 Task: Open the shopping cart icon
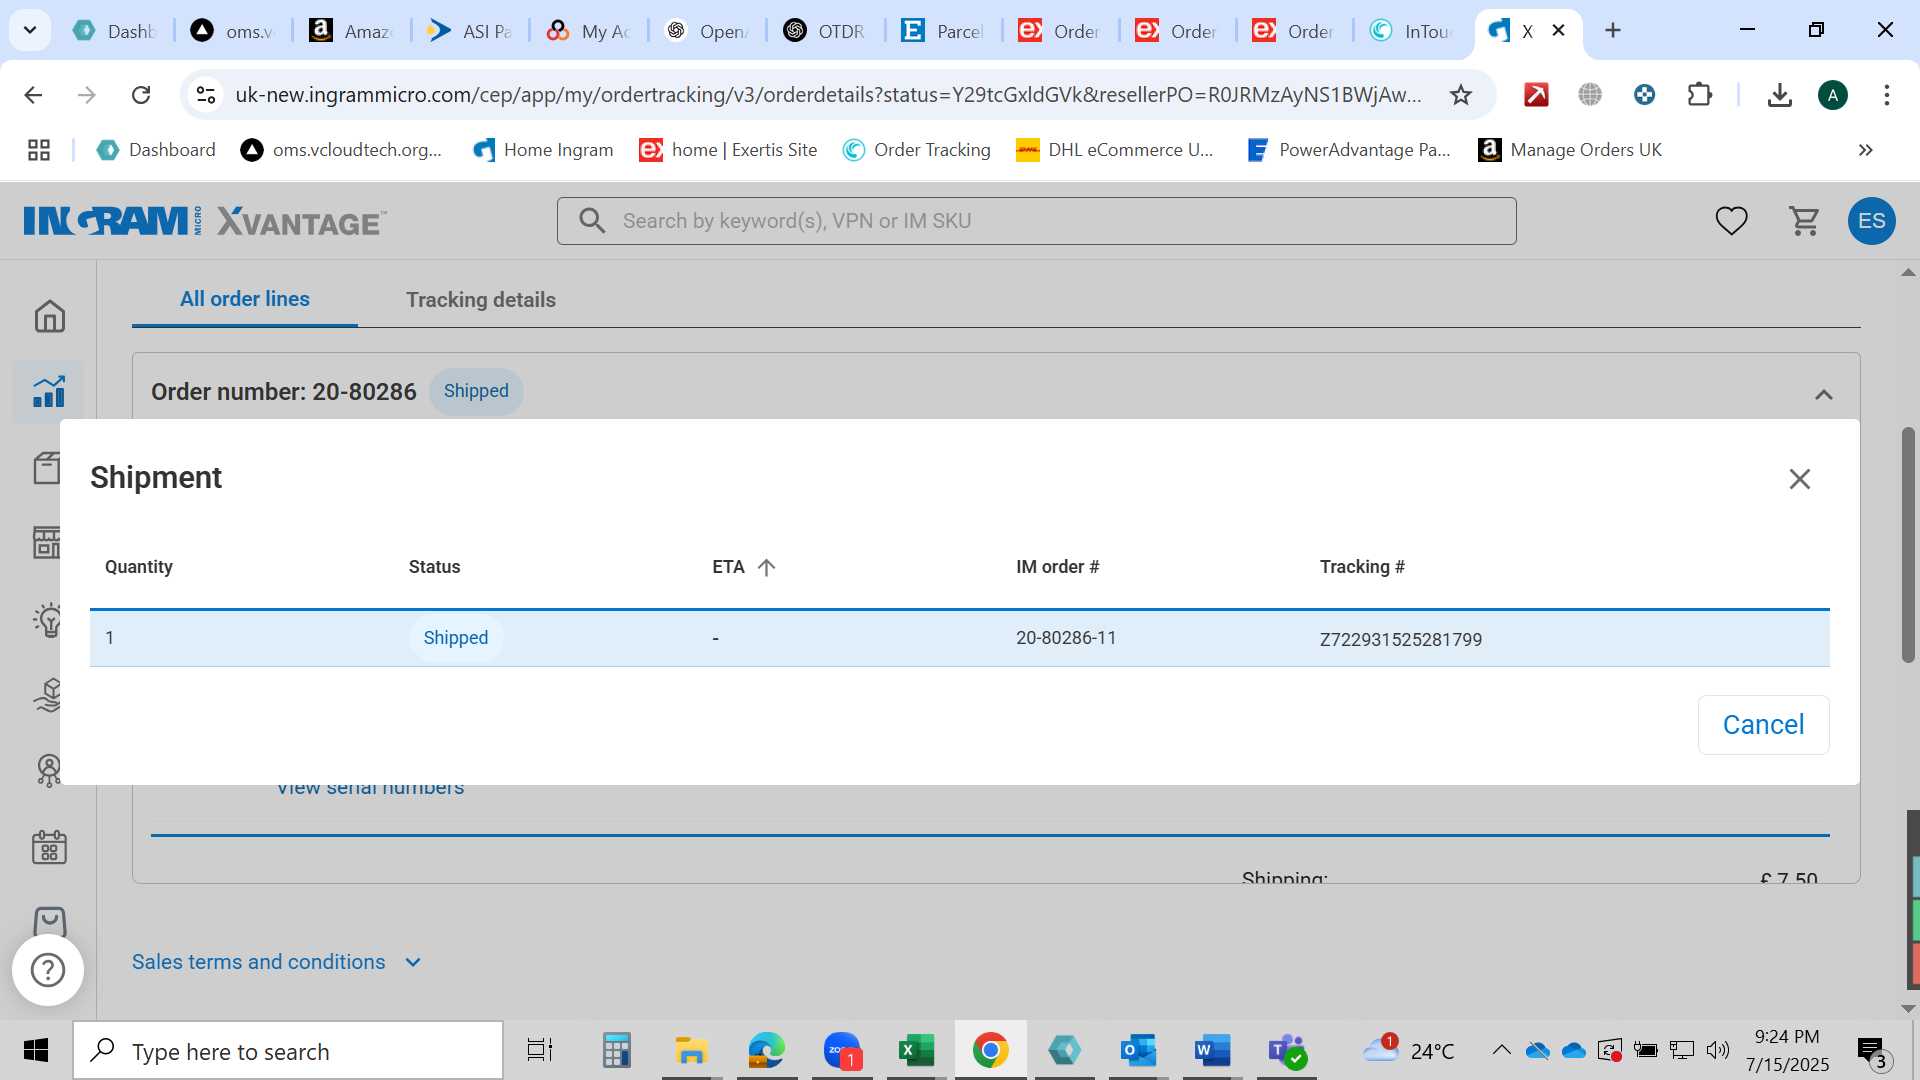point(1804,221)
